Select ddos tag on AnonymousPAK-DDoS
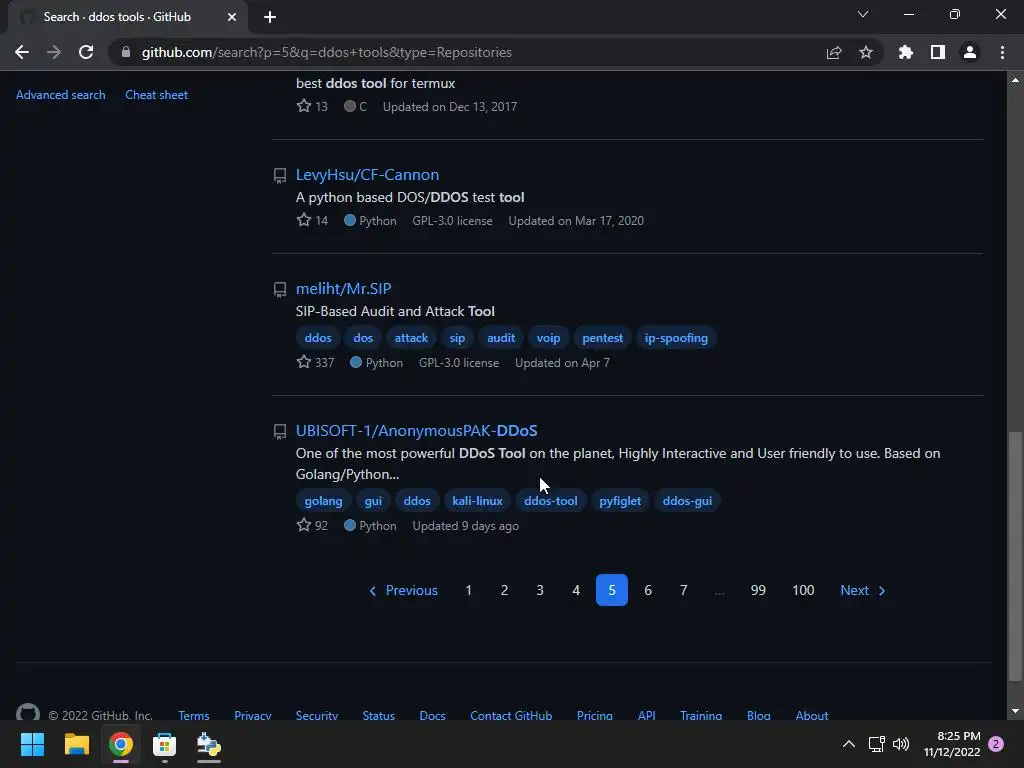Image resolution: width=1024 pixels, height=768 pixels. point(417,501)
